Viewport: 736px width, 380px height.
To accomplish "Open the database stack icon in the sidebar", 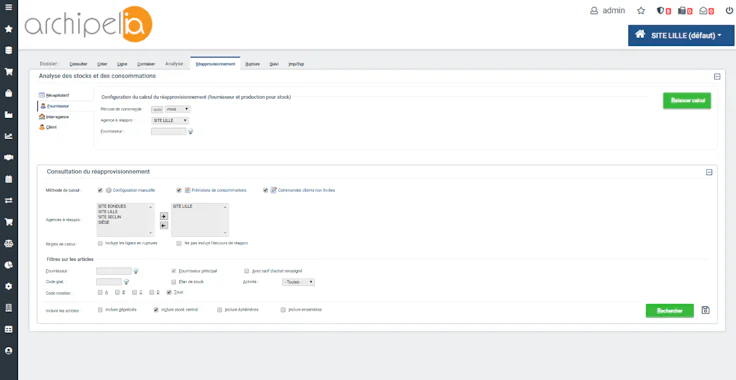I will click(x=8, y=51).
